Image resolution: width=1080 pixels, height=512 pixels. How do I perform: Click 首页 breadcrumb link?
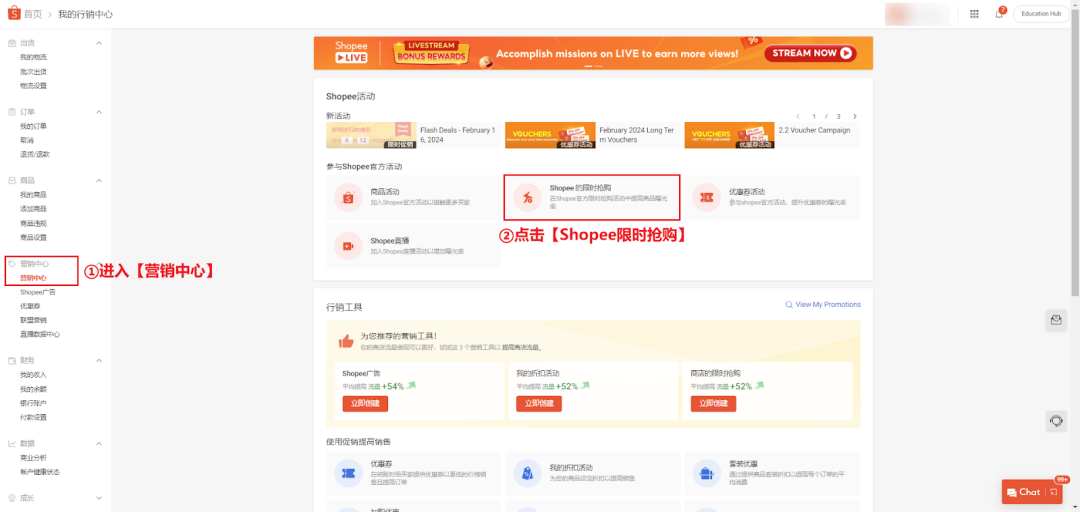32,14
